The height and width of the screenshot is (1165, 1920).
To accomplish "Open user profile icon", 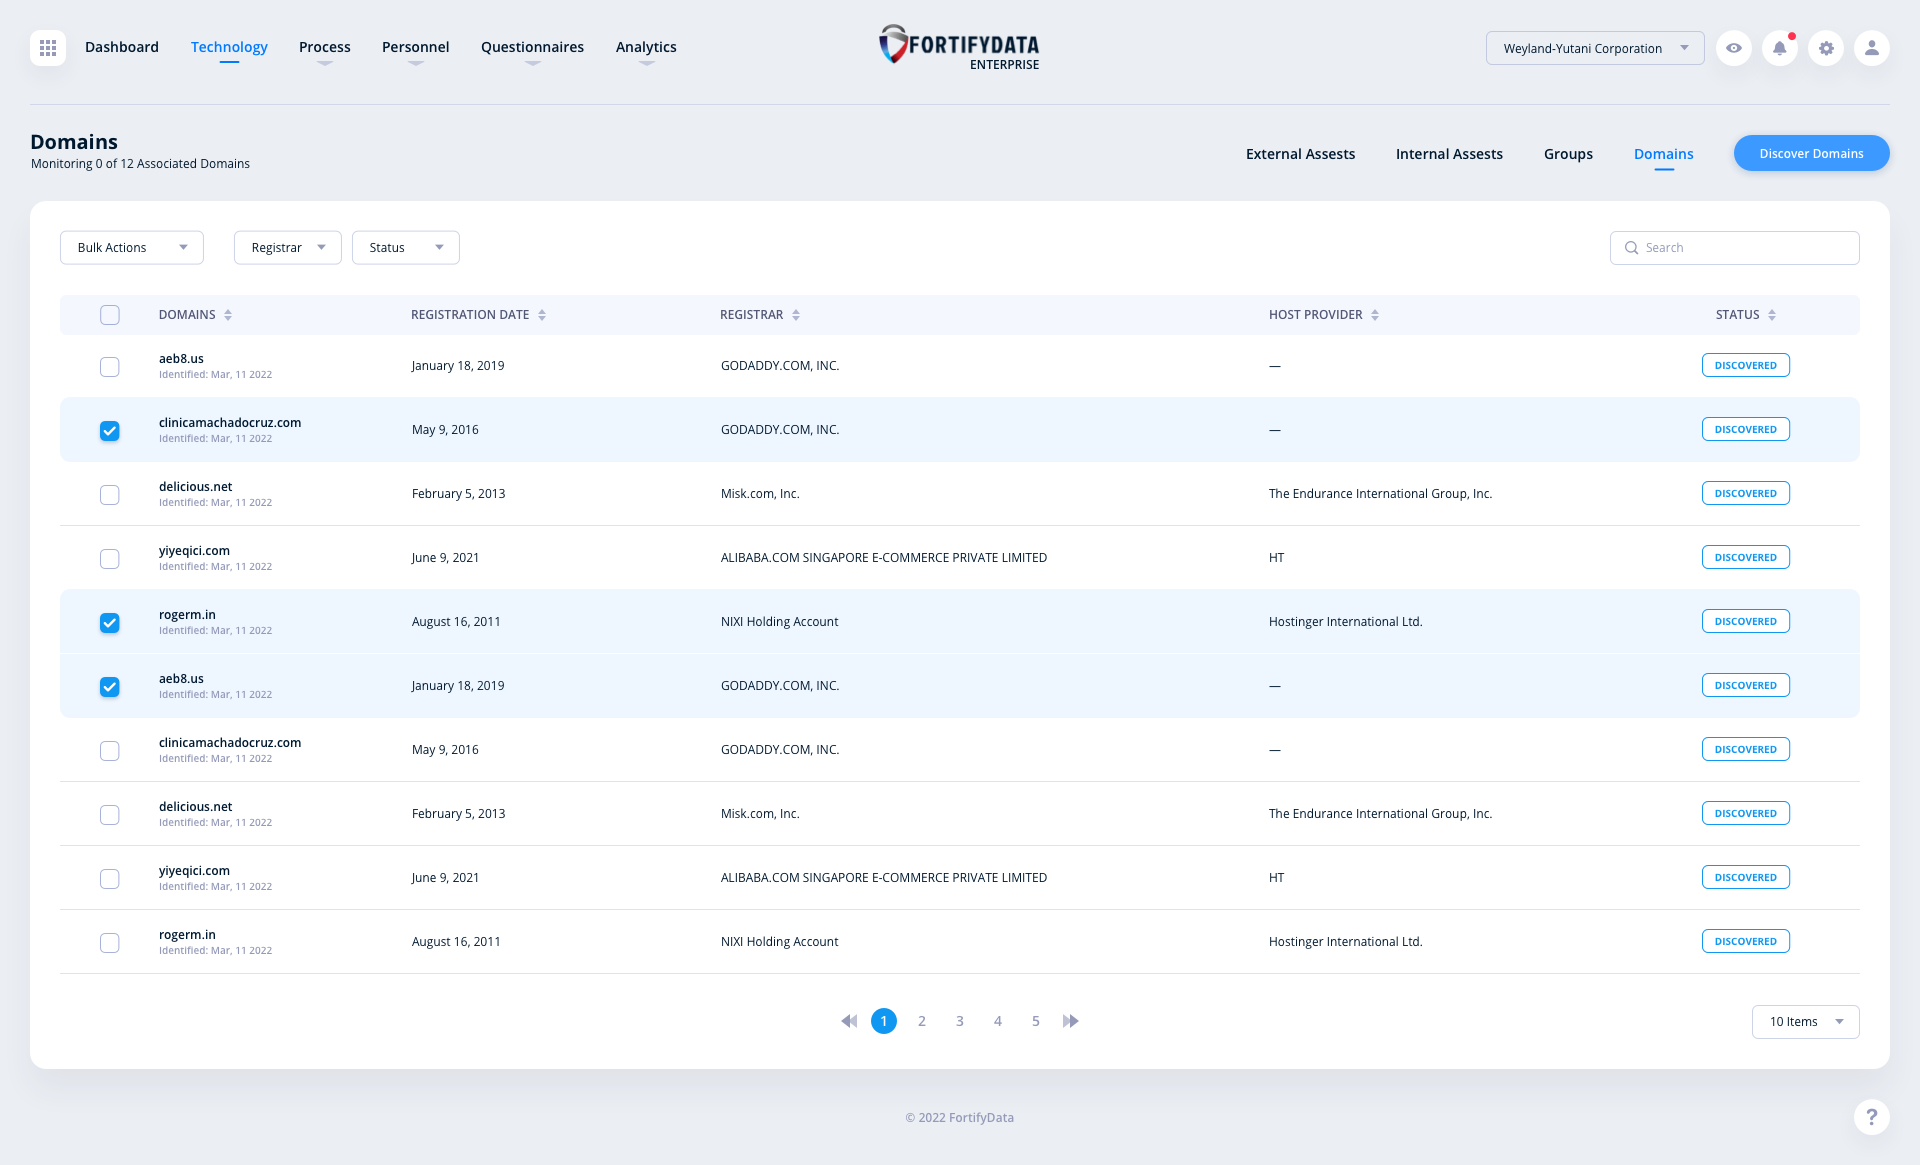I will [1872, 48].
